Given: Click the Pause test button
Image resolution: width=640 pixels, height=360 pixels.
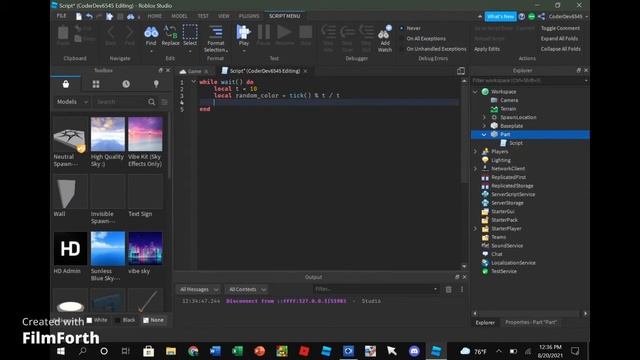Looking at the screenshot, I should coord(264,32).
